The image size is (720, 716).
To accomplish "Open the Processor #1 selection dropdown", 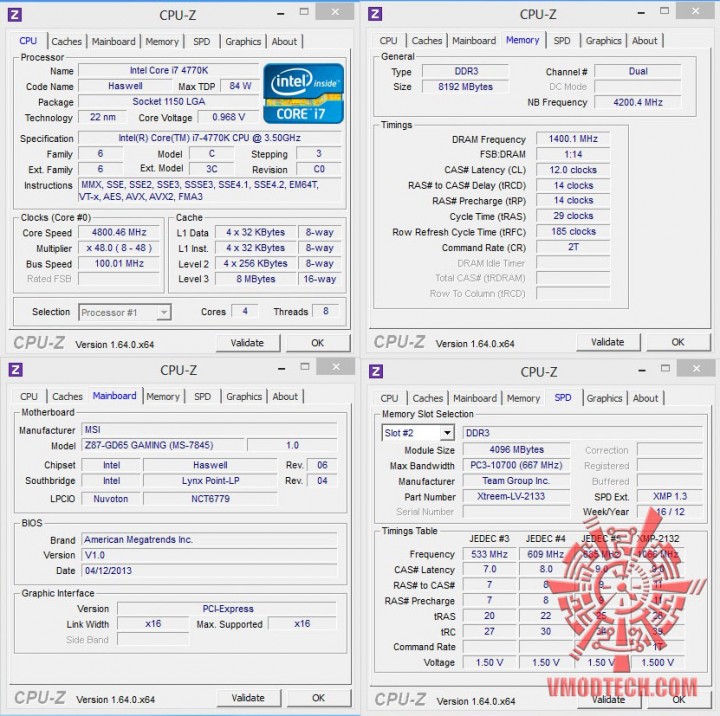I will coord(125,313).
